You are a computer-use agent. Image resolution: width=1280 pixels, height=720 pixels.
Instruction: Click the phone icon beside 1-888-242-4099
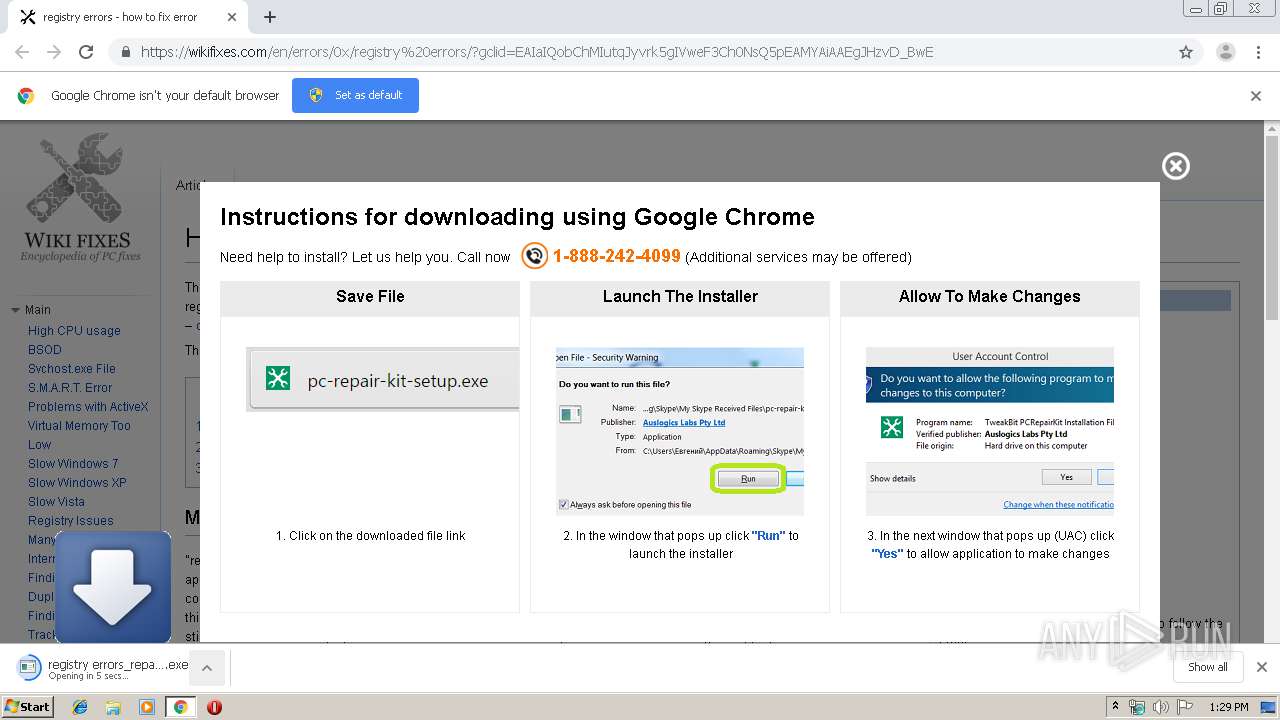coord(535,256)
